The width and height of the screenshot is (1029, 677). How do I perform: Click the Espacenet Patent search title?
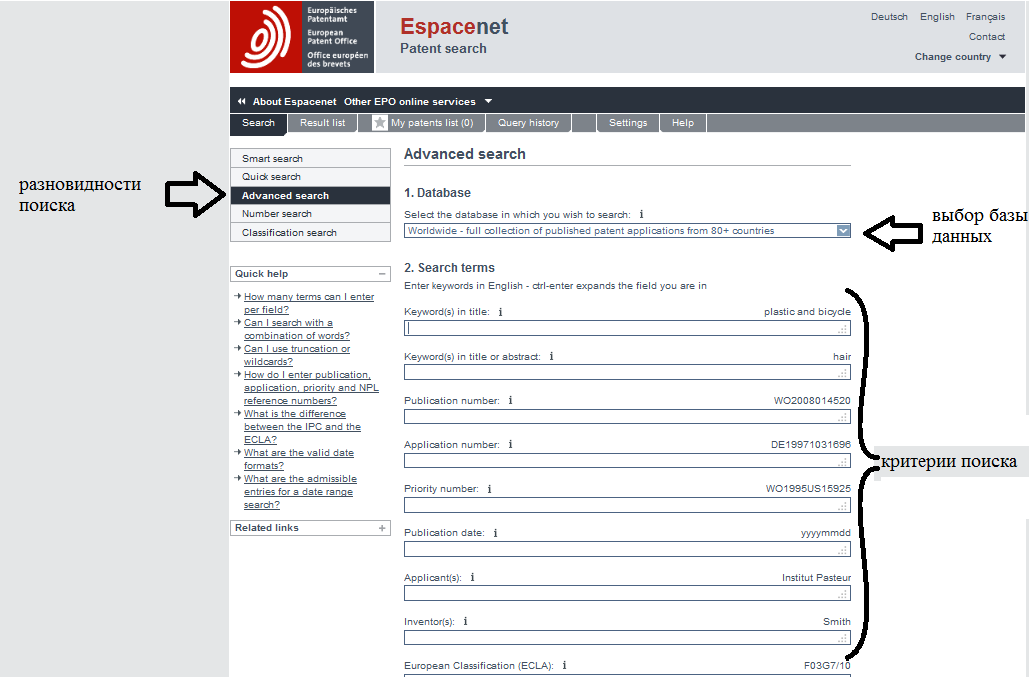454,35
